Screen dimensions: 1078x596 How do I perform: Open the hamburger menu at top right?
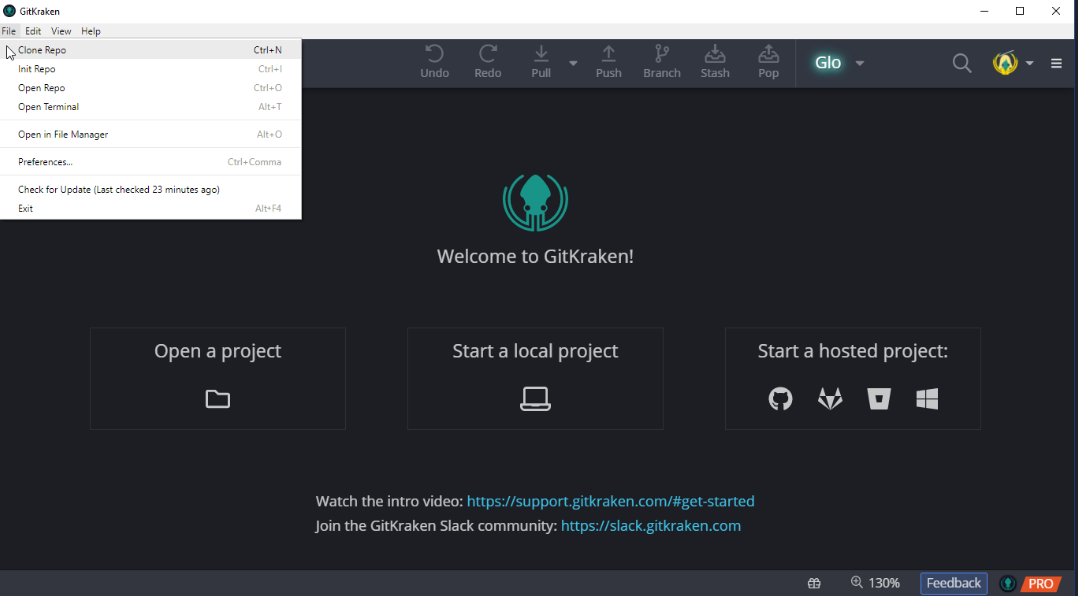tap(1056, 63)
